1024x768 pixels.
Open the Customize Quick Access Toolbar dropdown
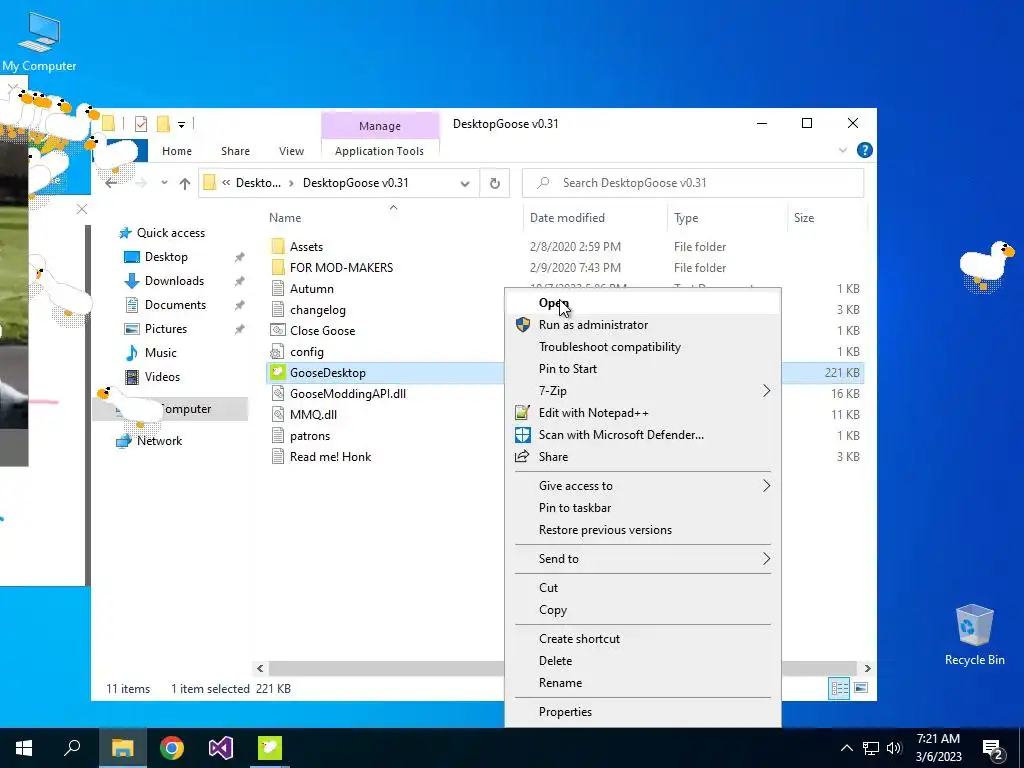[182, 124]
